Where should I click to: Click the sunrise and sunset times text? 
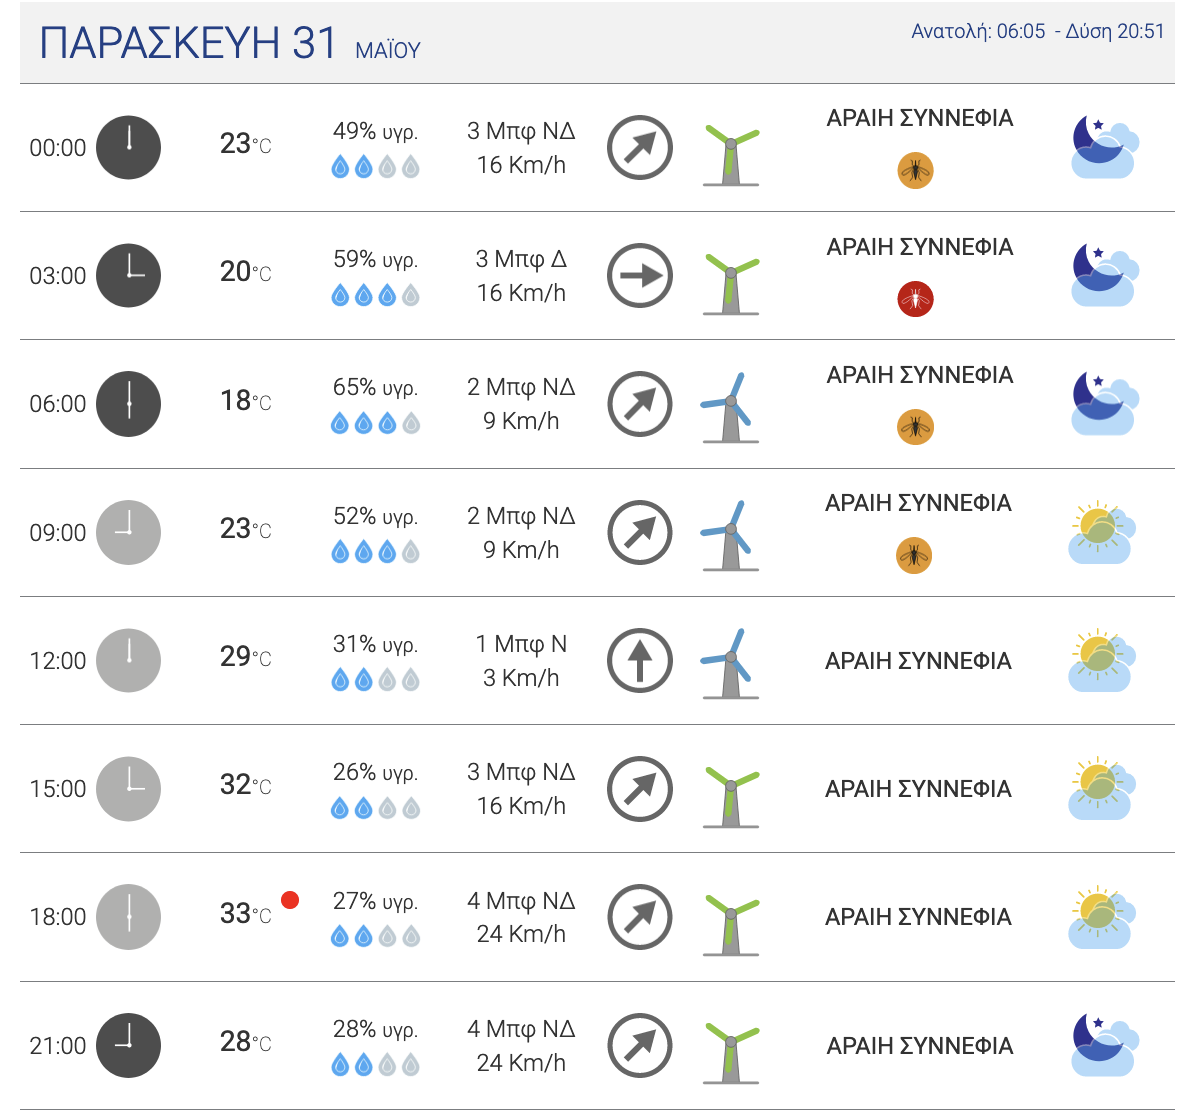point(1037,31)
